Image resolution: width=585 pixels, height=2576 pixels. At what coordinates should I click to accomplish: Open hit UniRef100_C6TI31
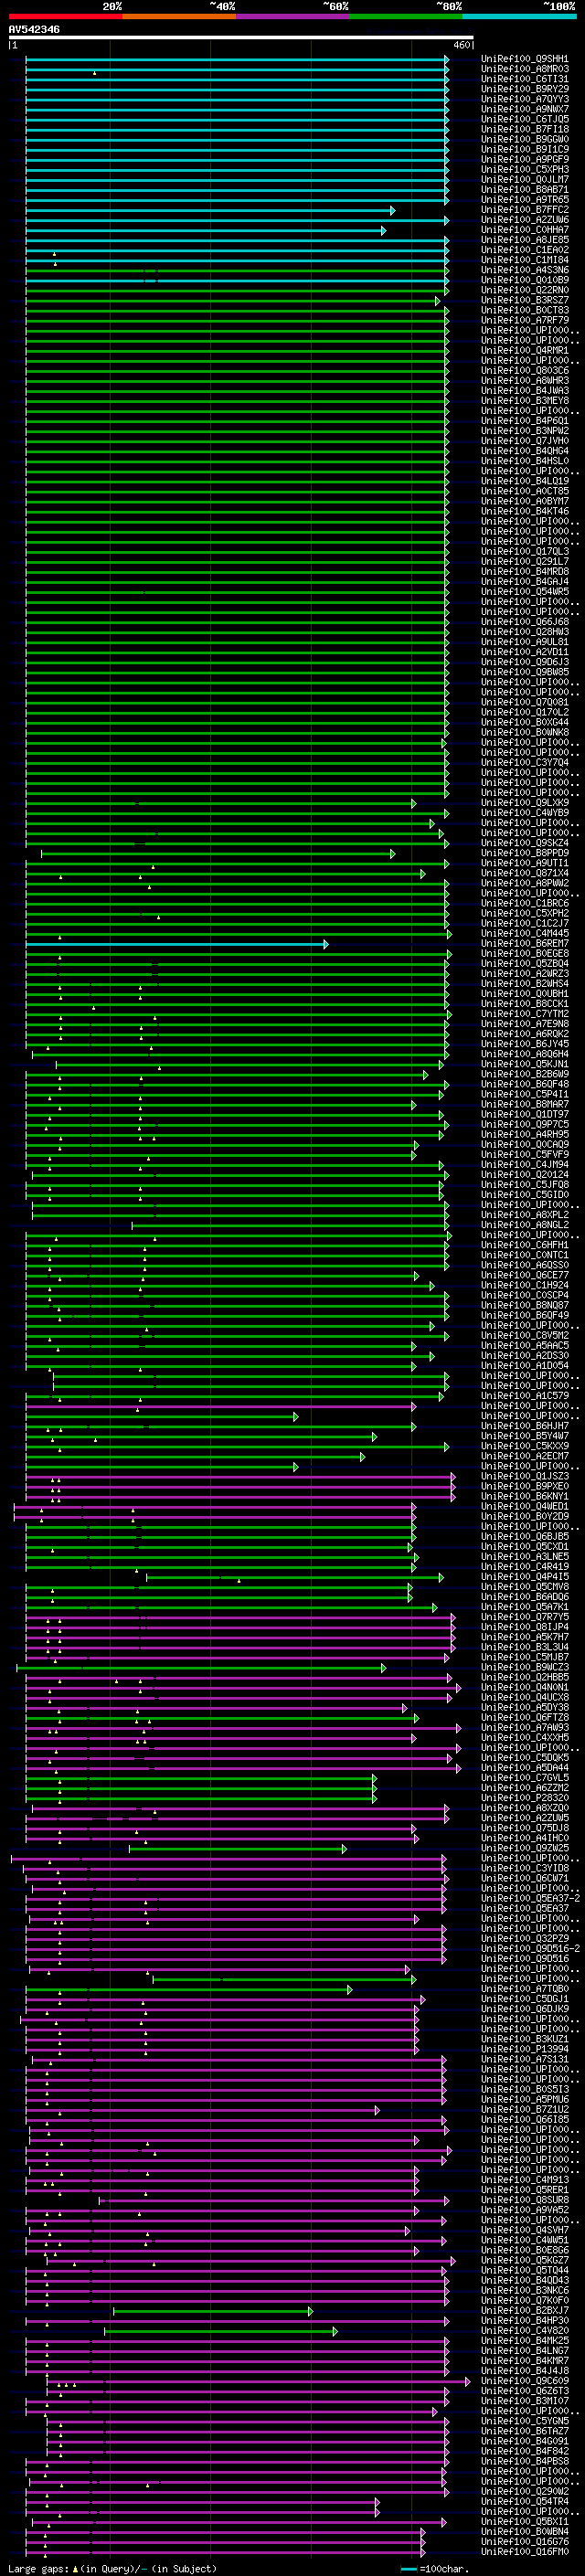click(525, 79)
